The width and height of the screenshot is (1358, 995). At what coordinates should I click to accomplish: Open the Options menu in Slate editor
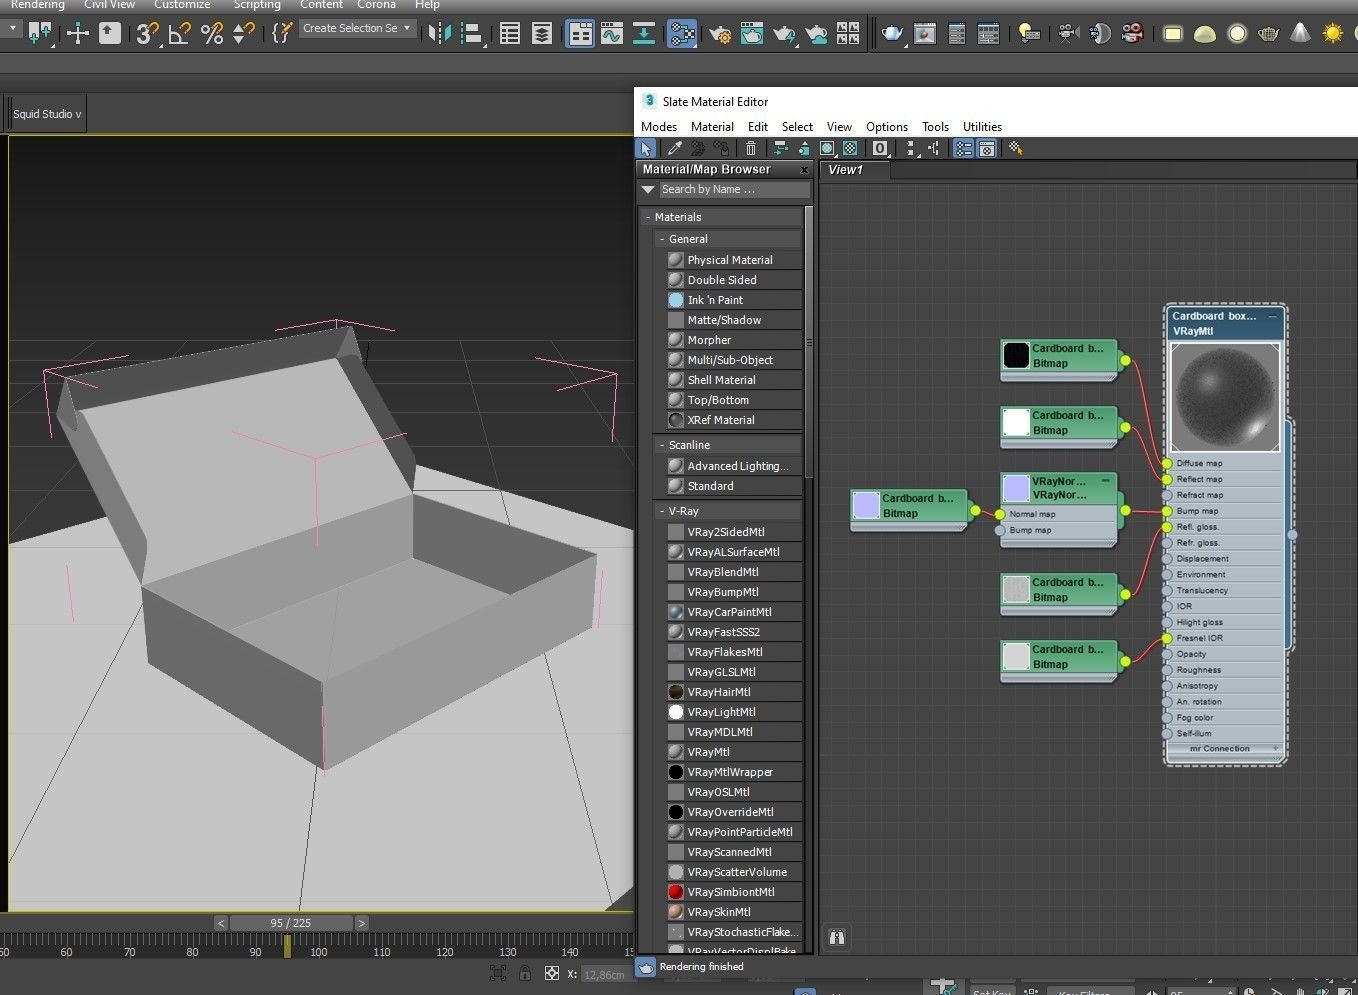coord(887,127)
